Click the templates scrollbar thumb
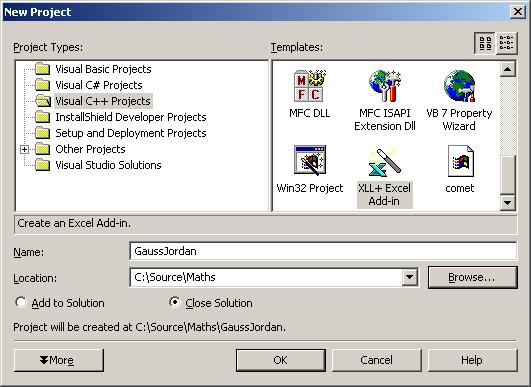The height and width of the screenshot is (387, 531). (x=508, y=175)
